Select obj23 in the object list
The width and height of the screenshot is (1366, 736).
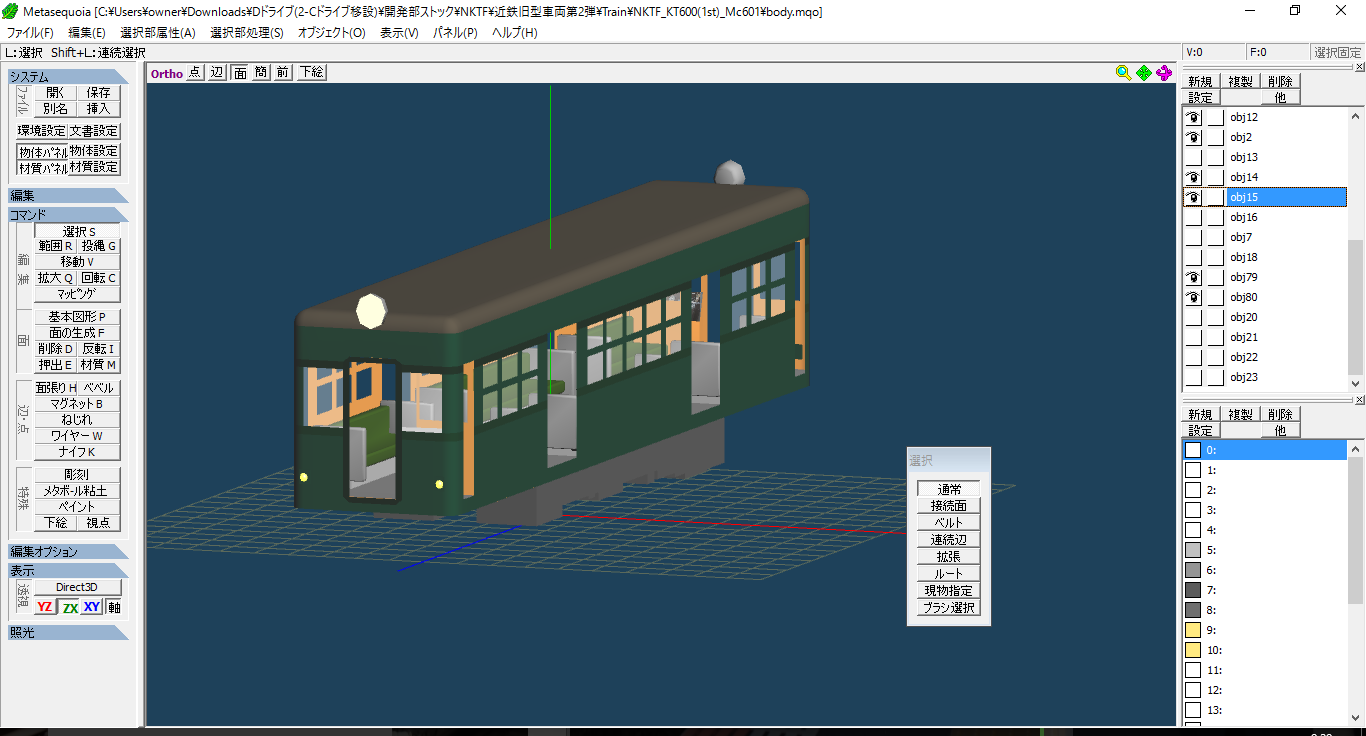point(1286,377)
